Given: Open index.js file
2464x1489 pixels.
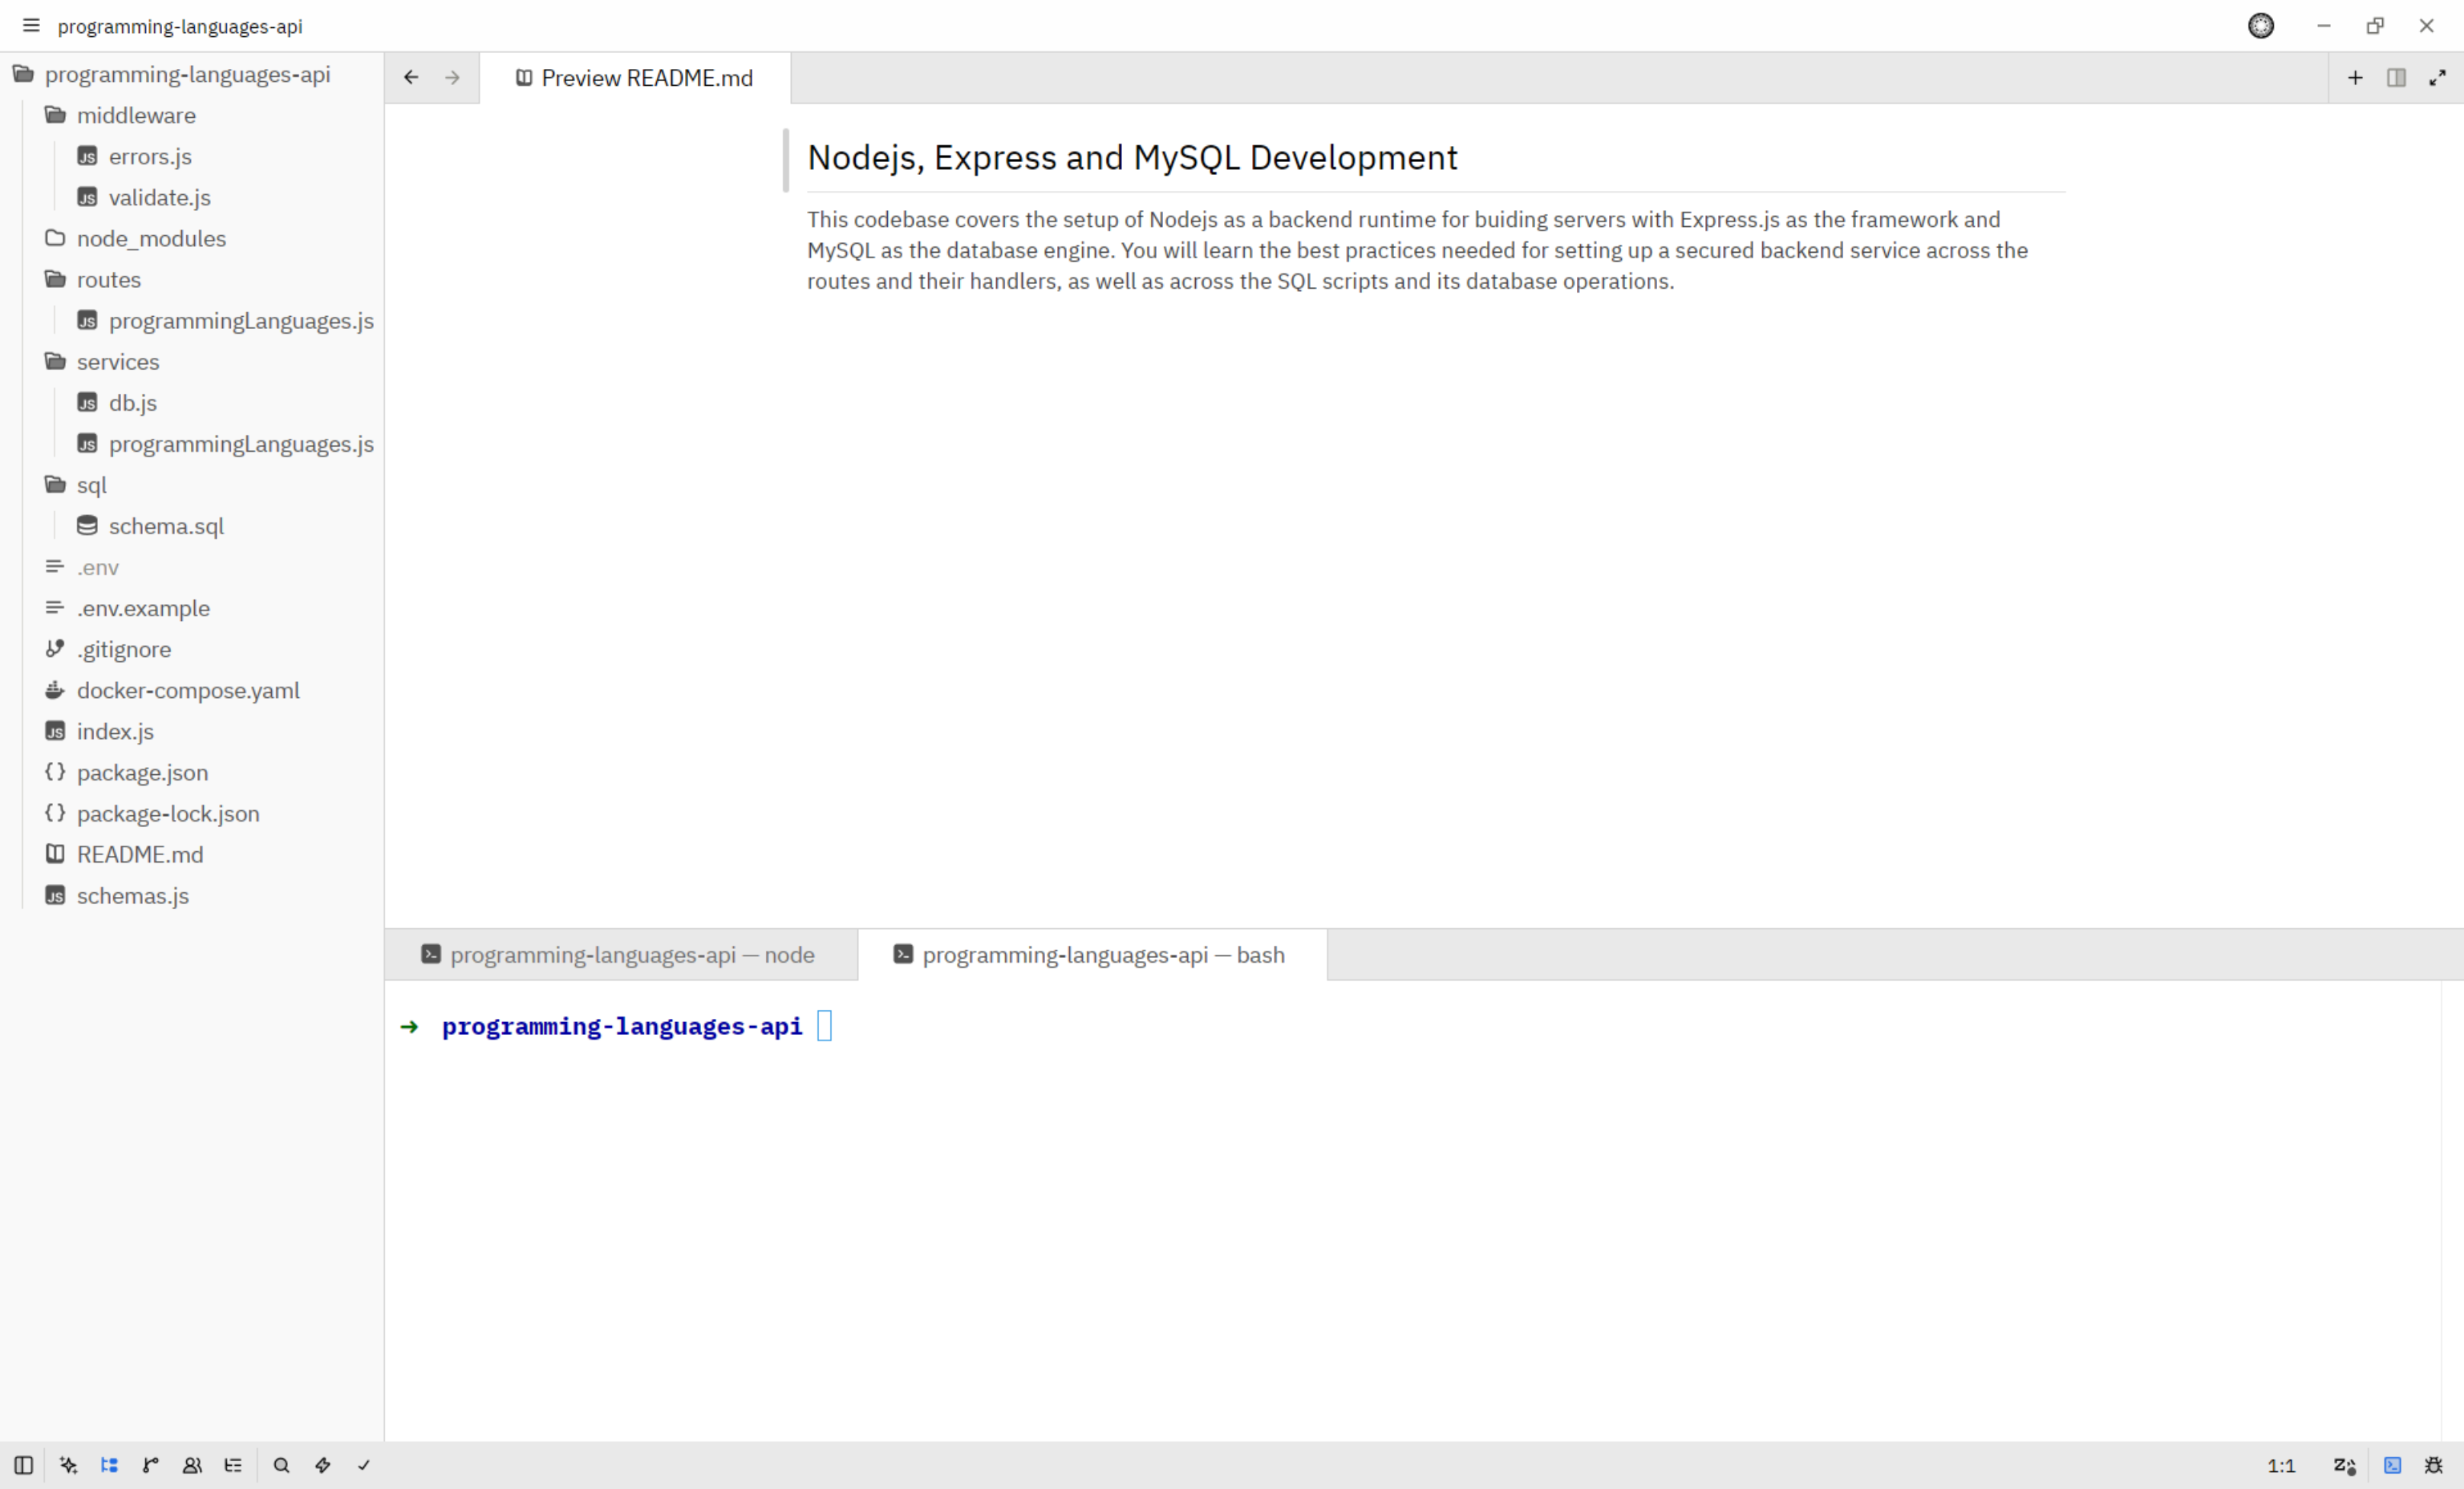Looking at the screenshot, I should pos(192,731).
